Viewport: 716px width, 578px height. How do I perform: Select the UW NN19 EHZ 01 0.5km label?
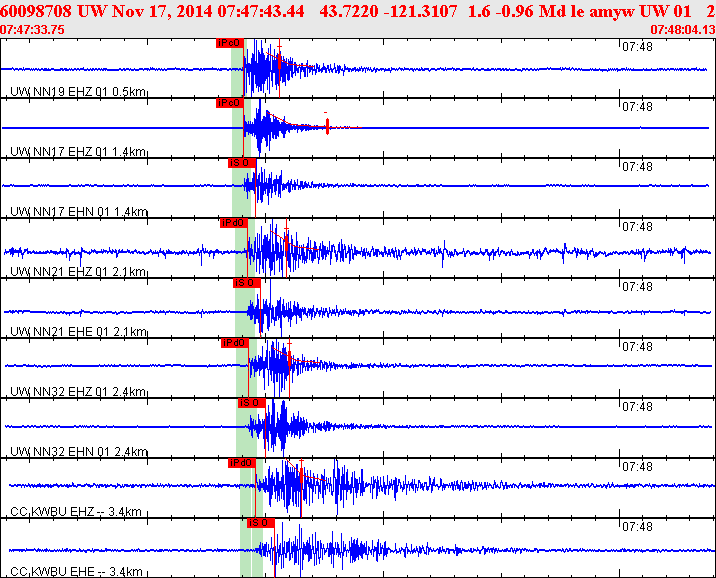pos(78,92)
